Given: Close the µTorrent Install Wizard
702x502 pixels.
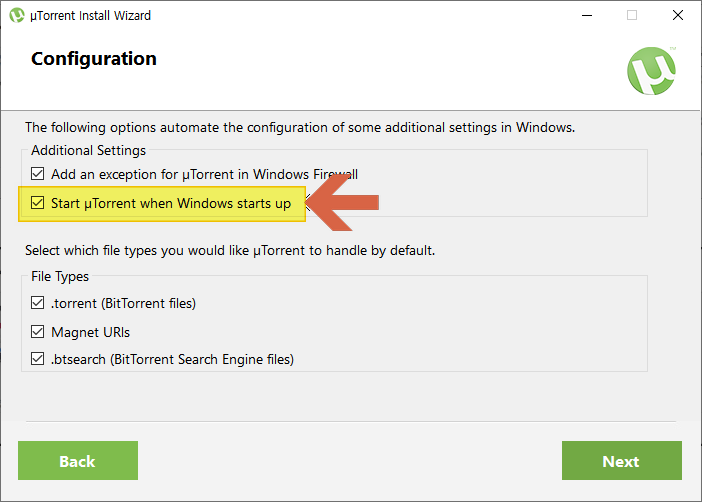Looking at the screenshot, I should (678, 15).
